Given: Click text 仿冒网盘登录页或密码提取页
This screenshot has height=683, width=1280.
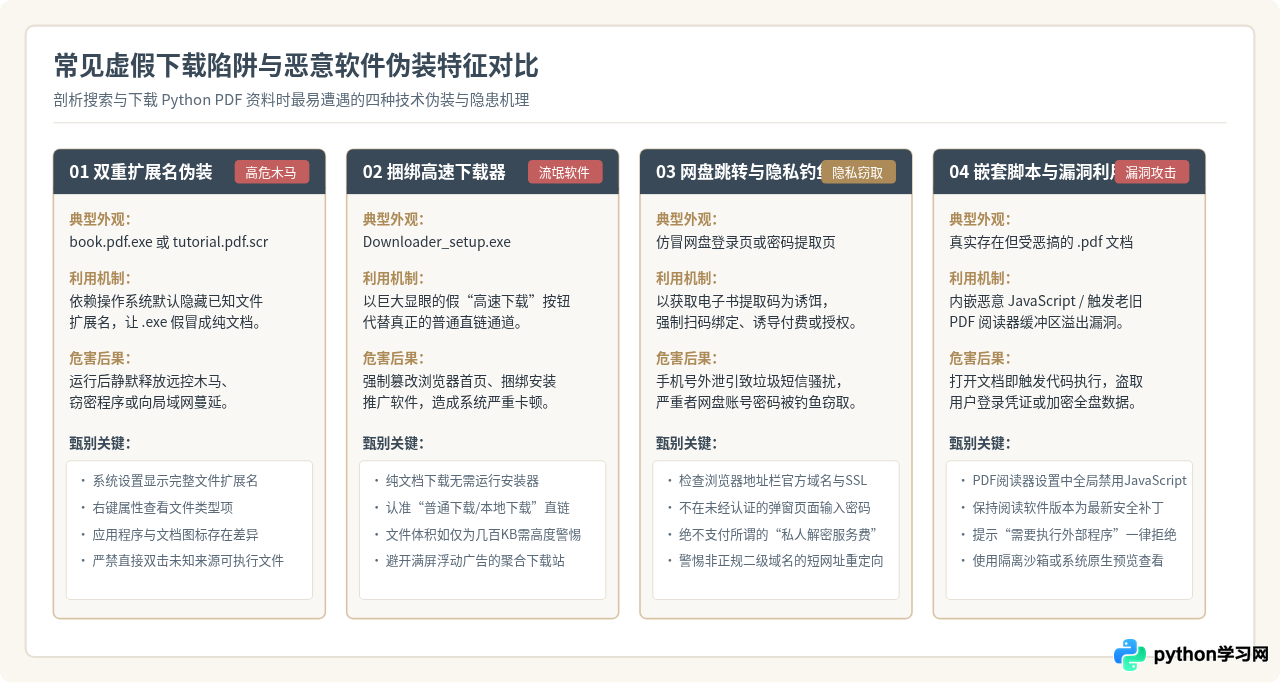Looking at the screenshot, I should point(746,242).
